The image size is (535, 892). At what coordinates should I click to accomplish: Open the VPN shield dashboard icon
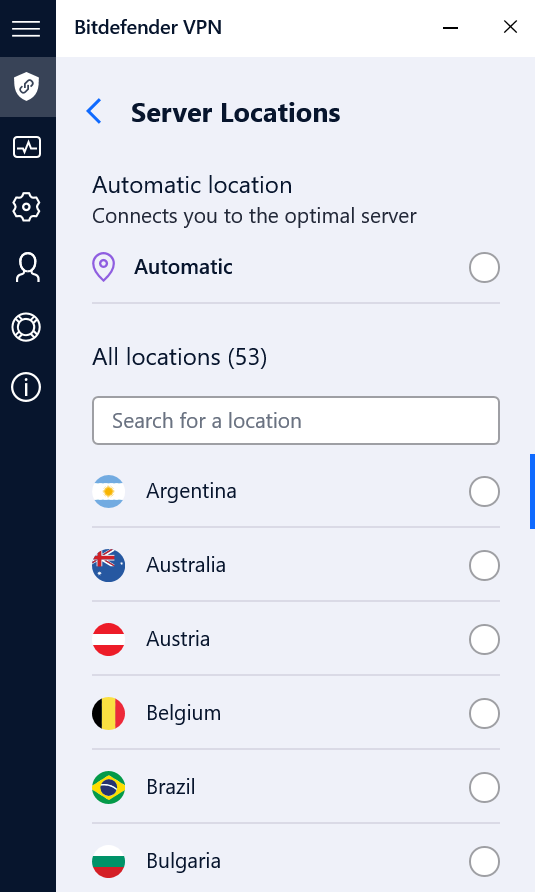click(x=26, y=87)
